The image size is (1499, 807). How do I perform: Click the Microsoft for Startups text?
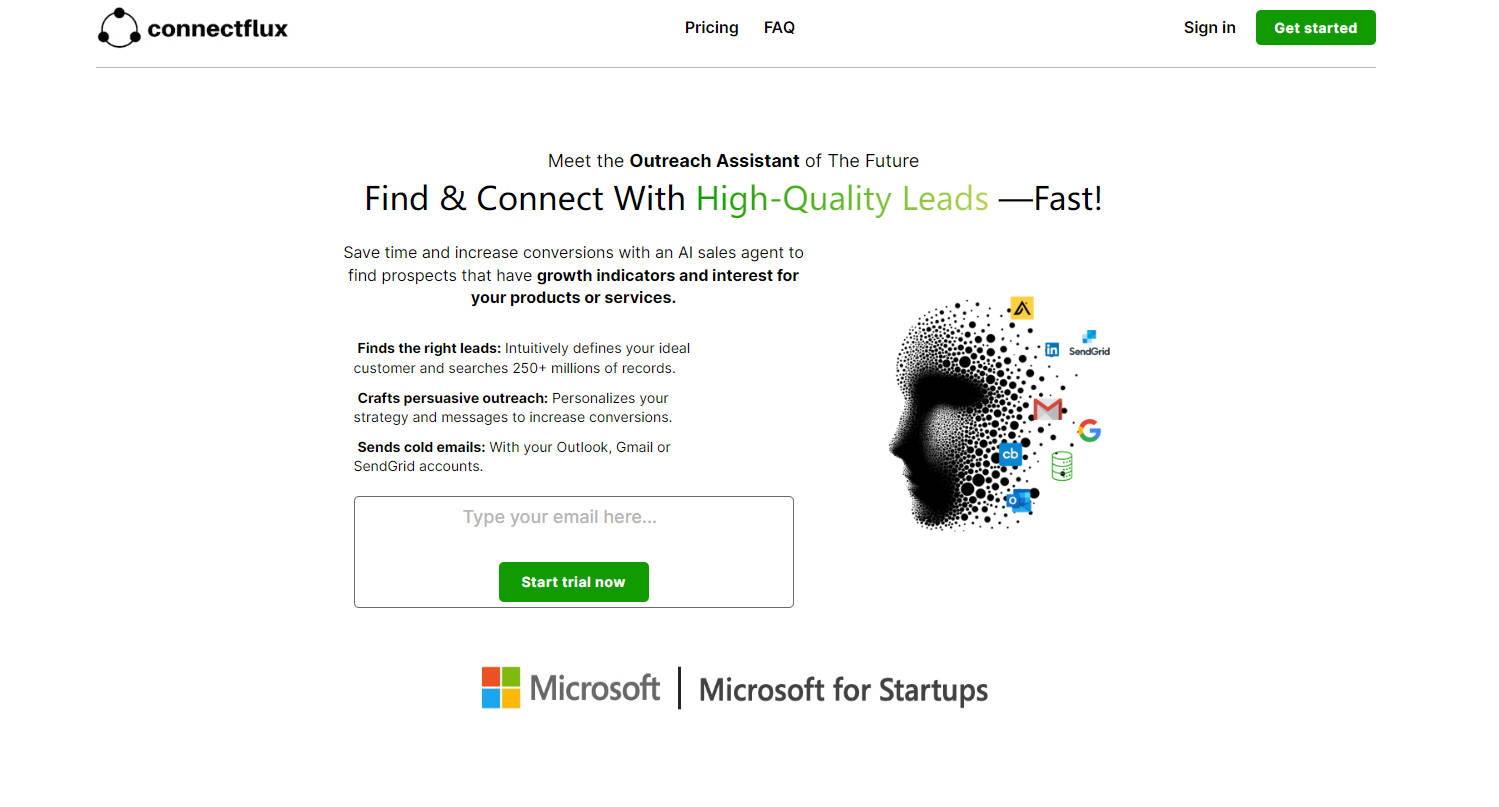point(843,690)
